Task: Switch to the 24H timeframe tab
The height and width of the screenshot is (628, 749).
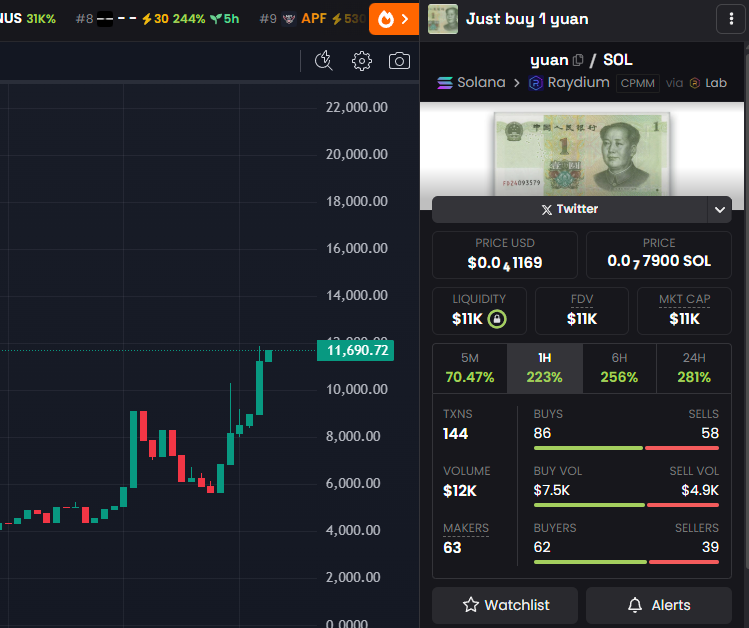Action: coord(693,368)
